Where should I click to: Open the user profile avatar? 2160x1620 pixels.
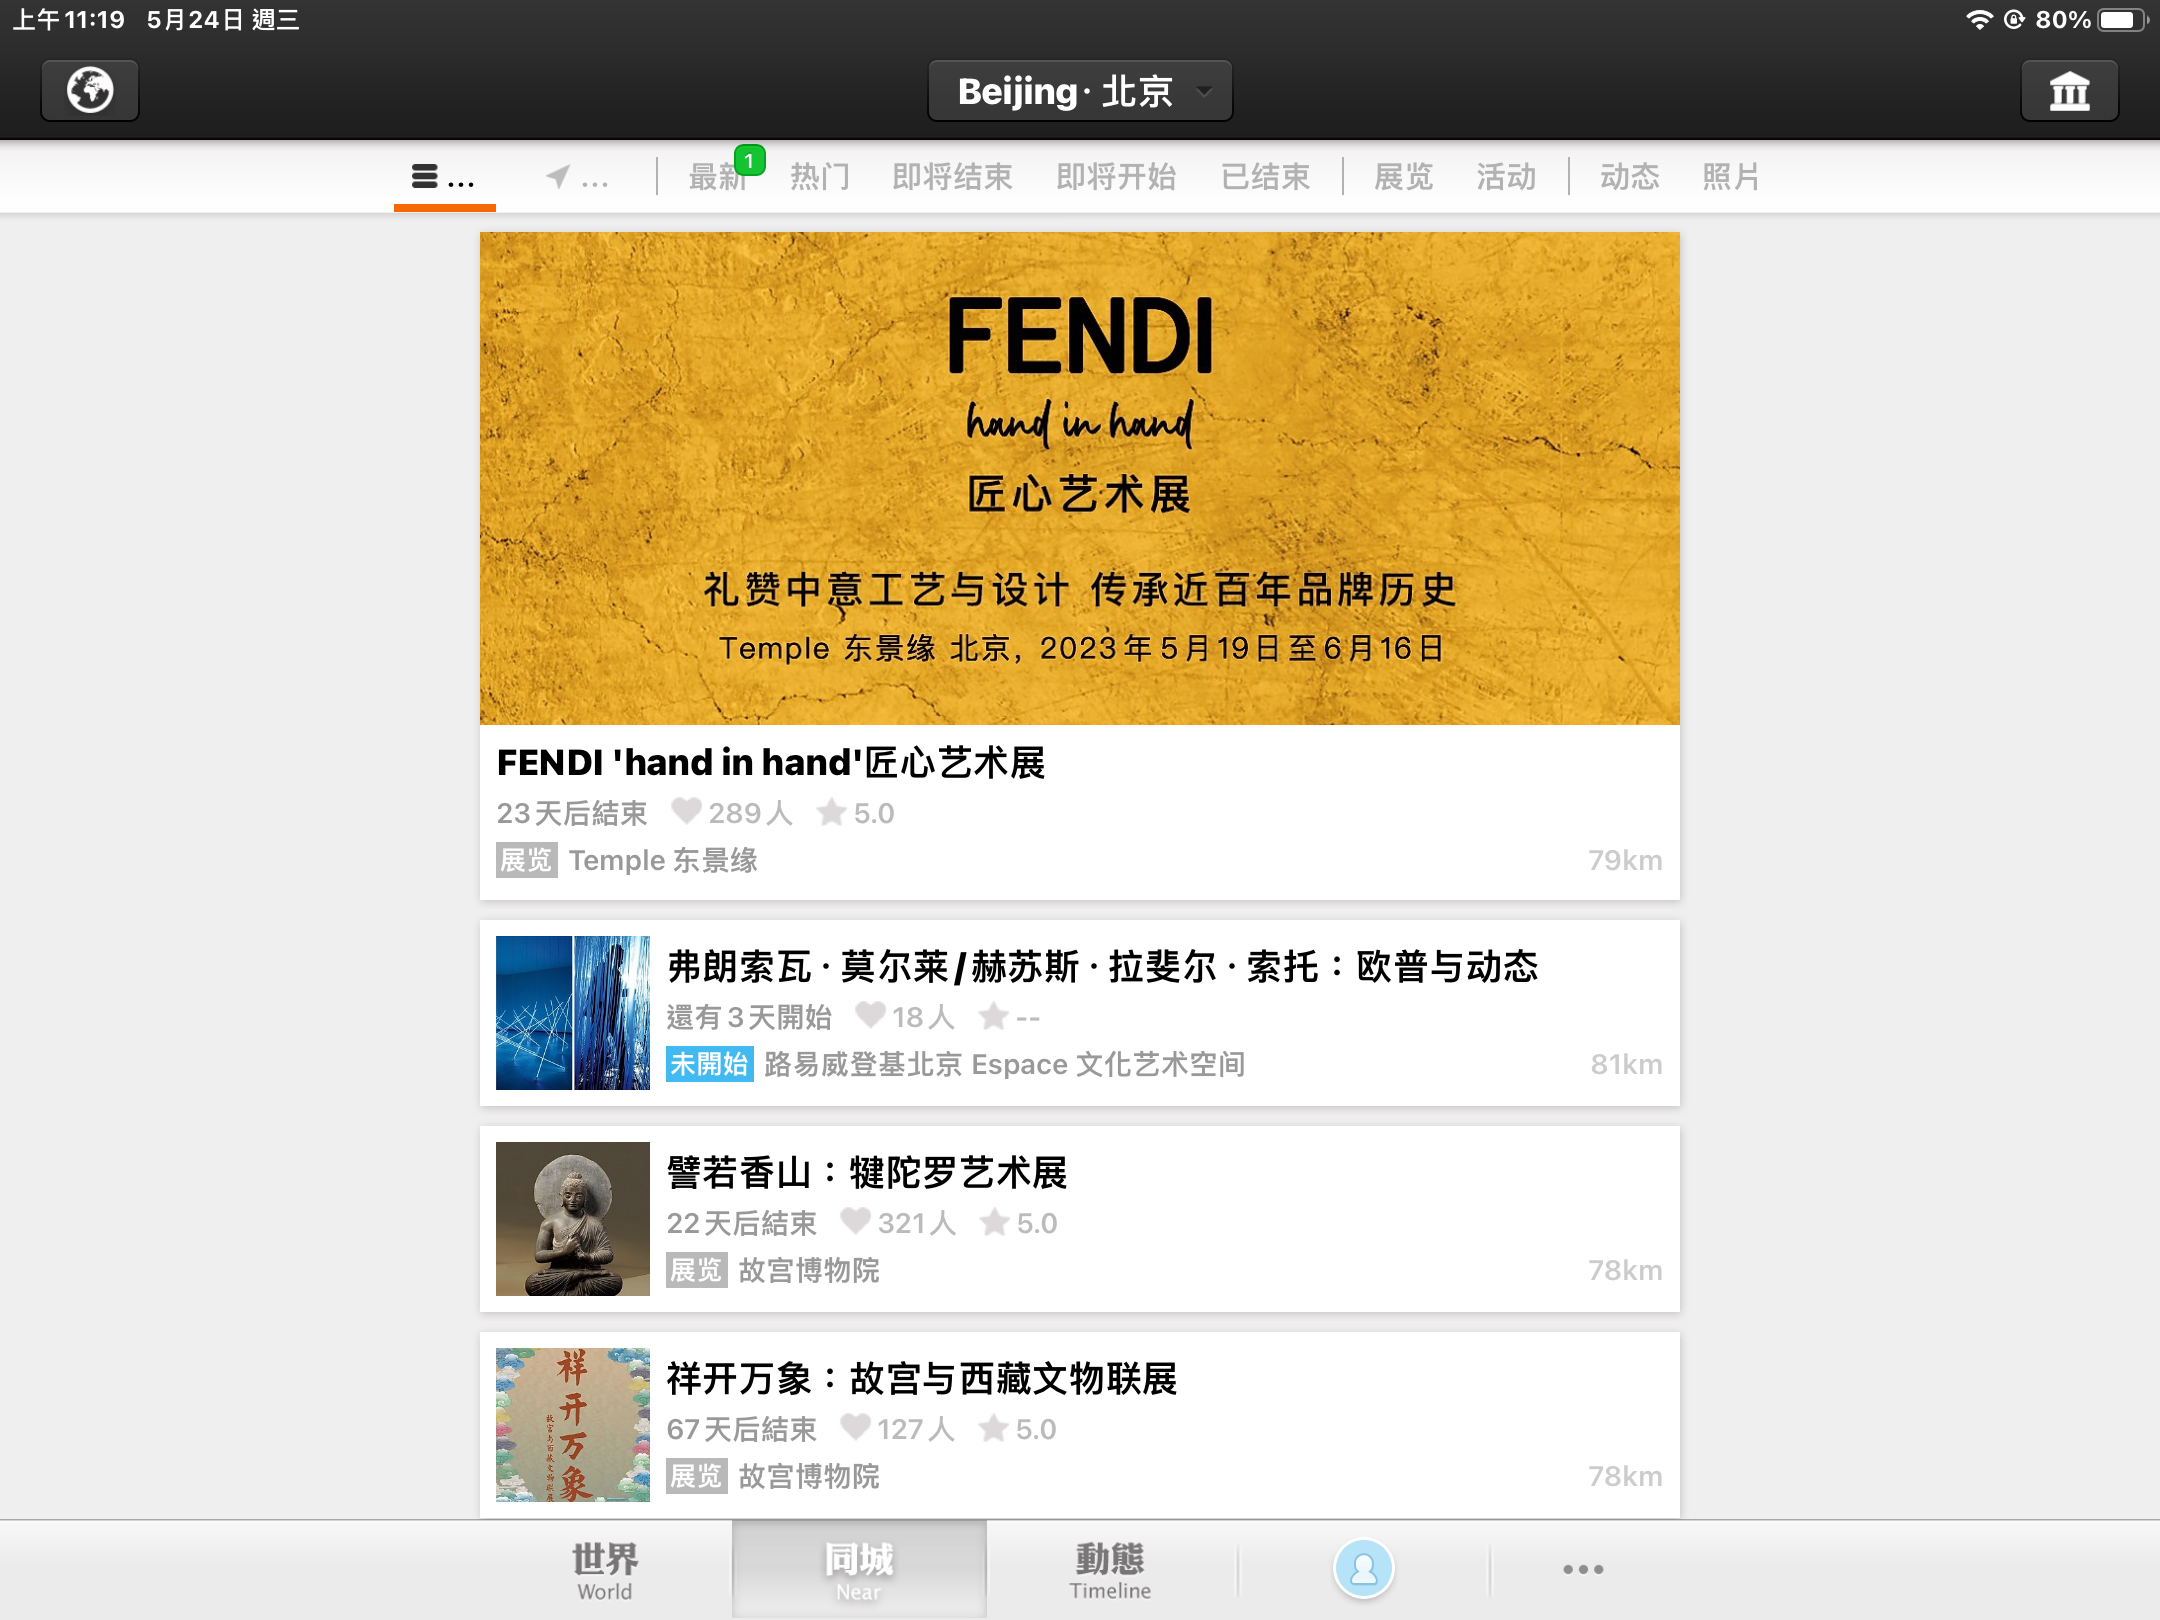1363,1568
